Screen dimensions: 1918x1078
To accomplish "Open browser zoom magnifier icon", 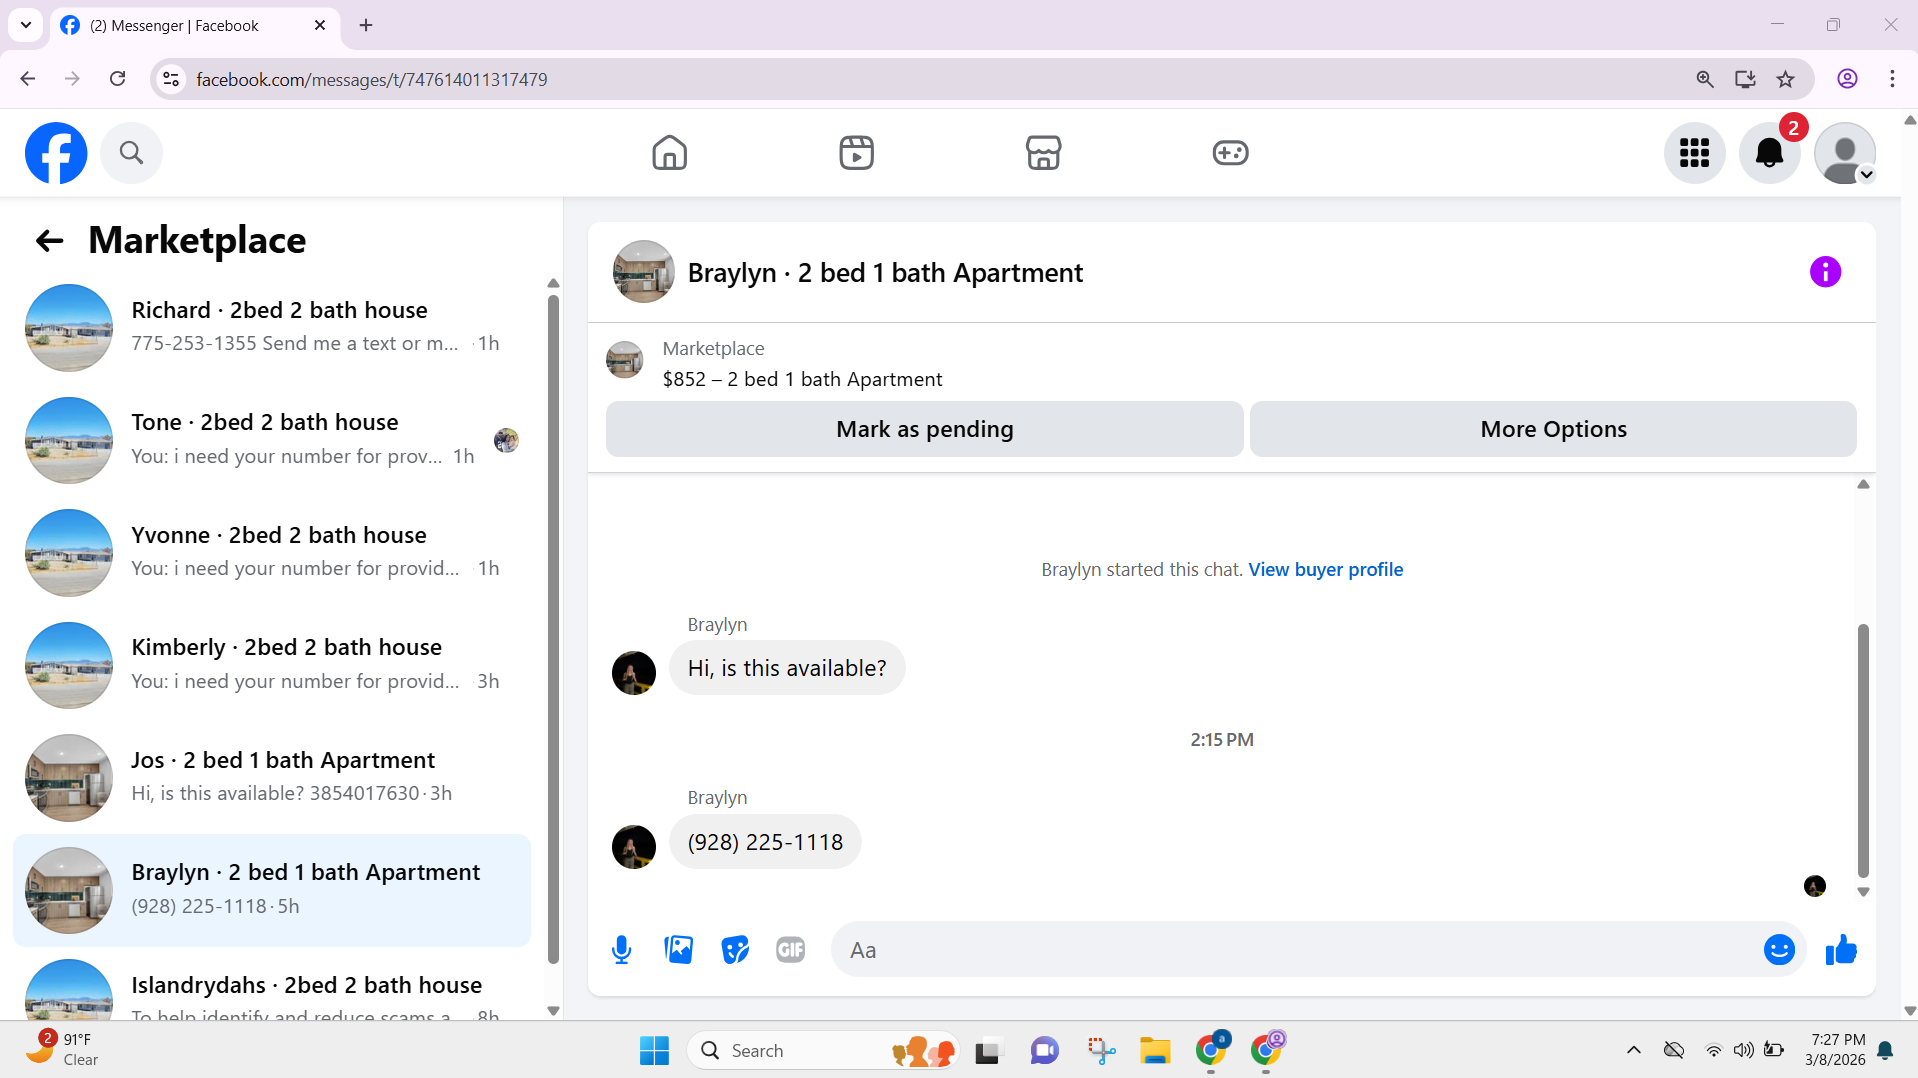I will (x=1705, y=79).
